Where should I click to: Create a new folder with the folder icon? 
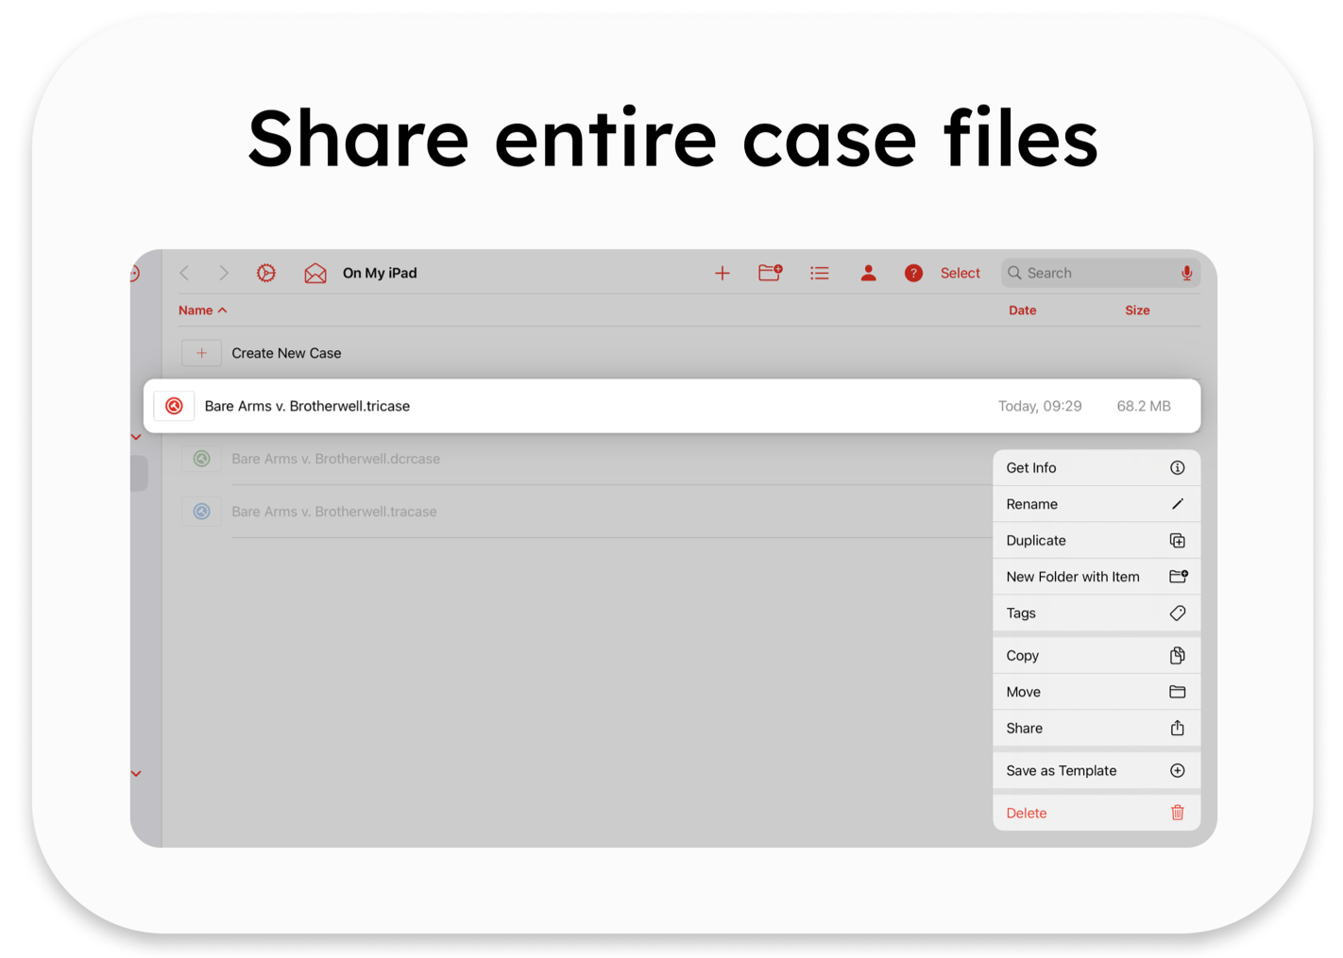pyautogui.click(x=770, y=272)
